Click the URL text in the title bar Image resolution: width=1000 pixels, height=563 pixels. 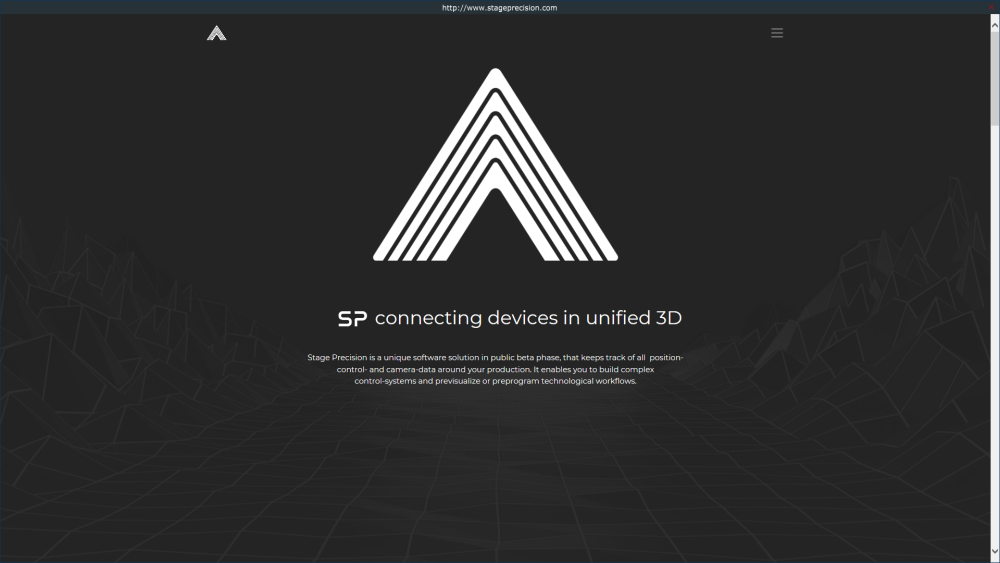tap(499, 8)
